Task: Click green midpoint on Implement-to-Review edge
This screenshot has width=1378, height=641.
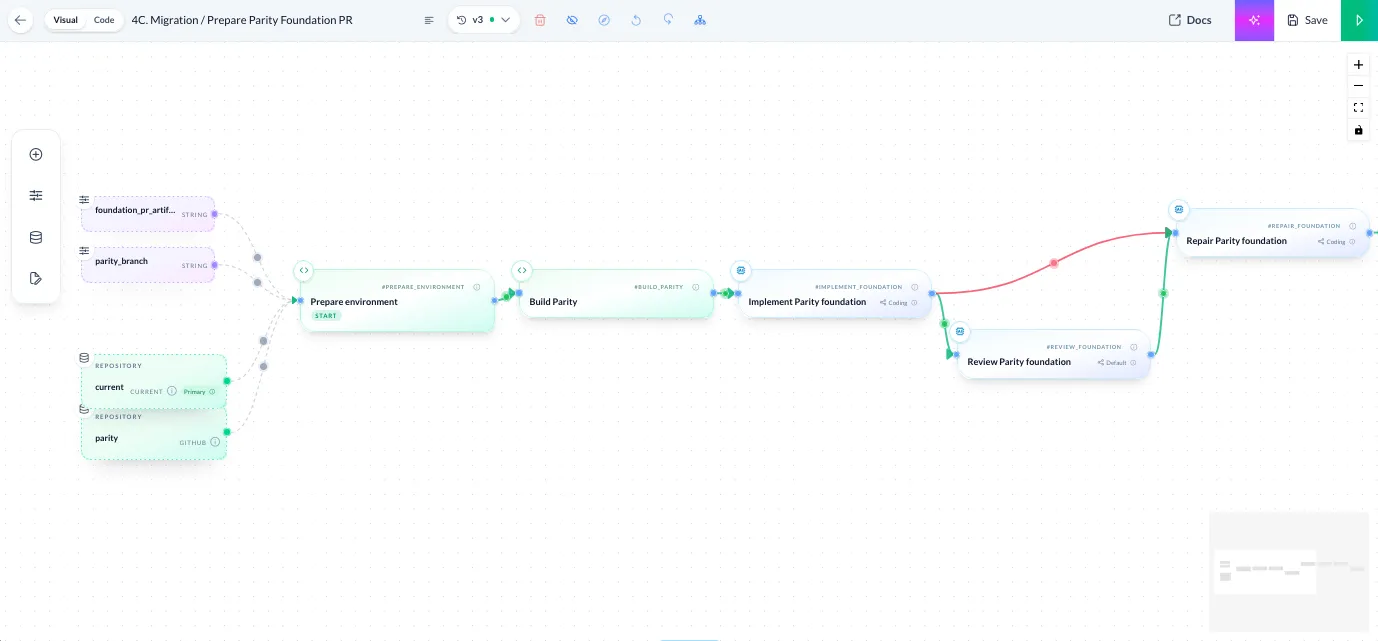Action: point(944,324)
